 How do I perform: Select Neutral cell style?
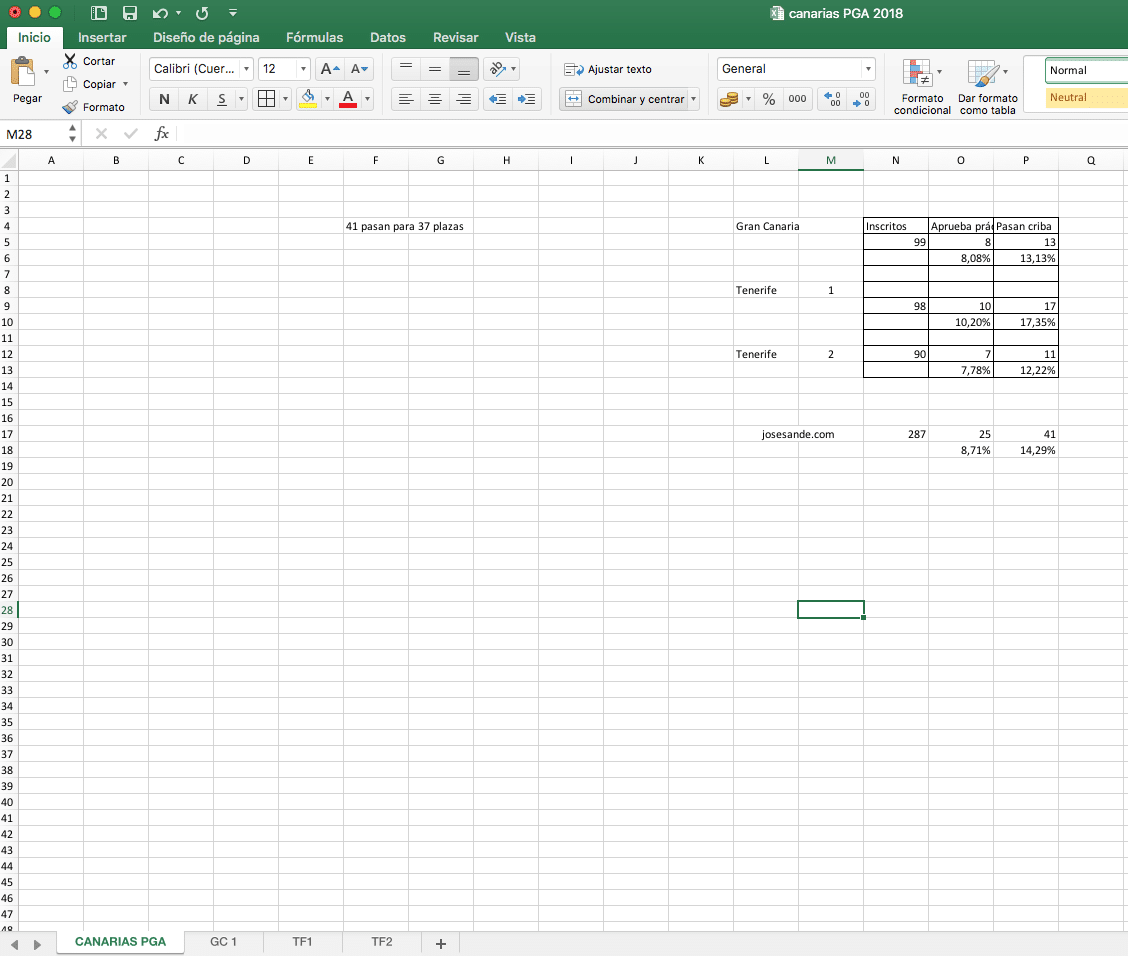tap(1086, 98)
